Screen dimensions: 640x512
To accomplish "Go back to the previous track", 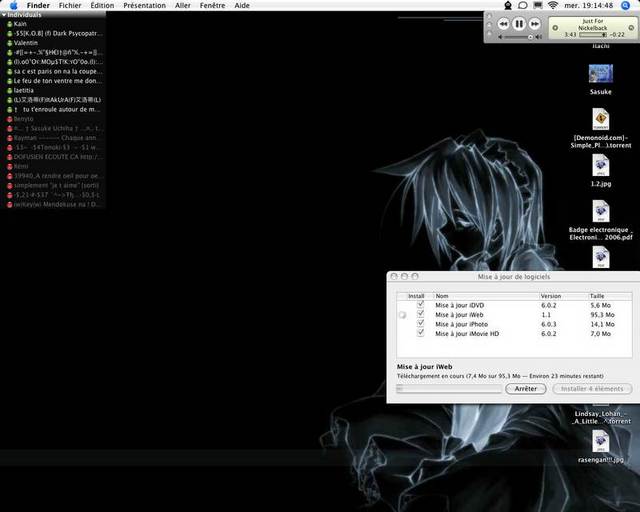I will coord(503,23).
